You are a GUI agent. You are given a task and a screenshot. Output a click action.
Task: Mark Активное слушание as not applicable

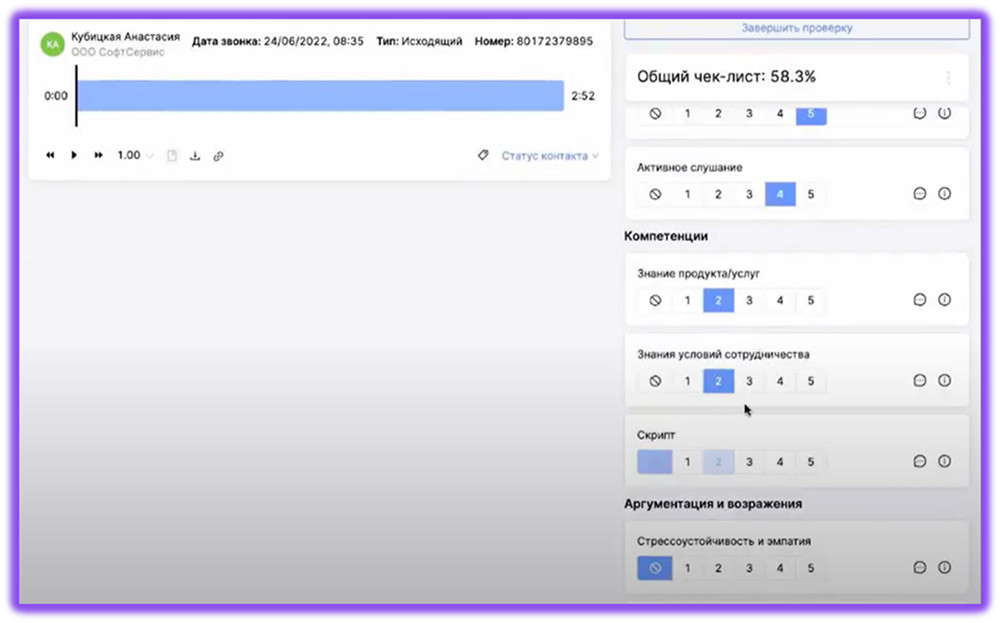655,194
